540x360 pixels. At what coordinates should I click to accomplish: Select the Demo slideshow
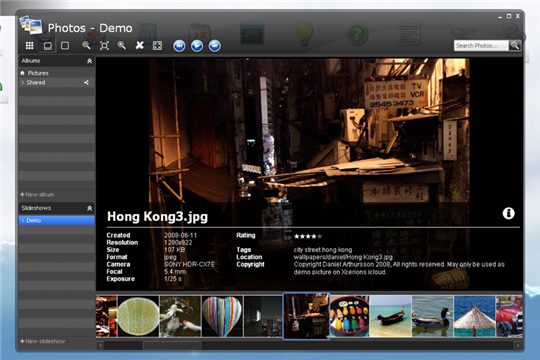57,220
